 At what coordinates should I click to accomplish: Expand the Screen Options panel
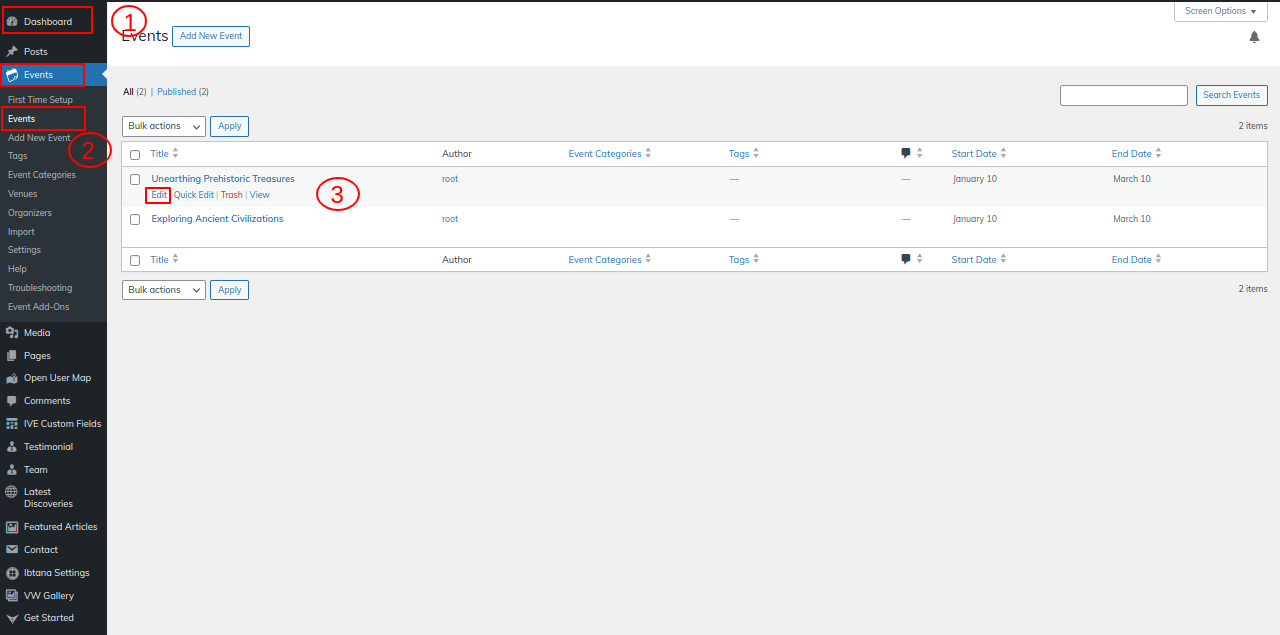[x=1220, y=11]
